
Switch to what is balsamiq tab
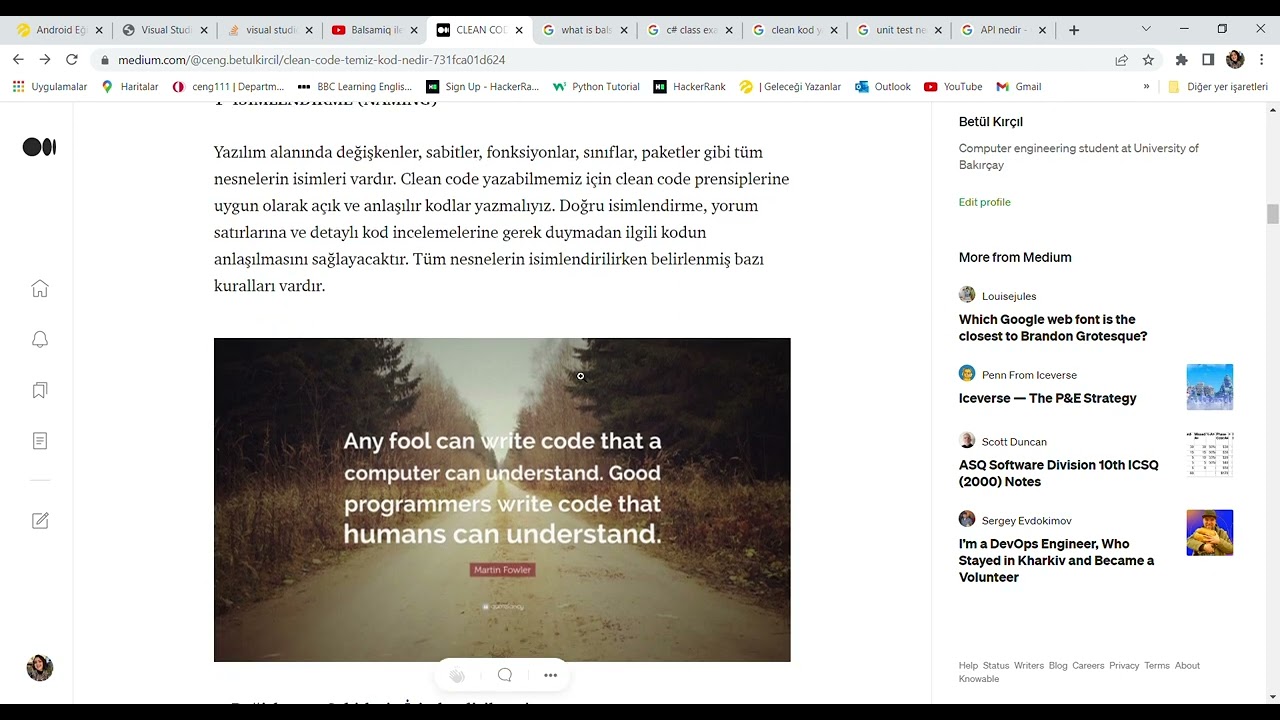(x=585, y=30)
